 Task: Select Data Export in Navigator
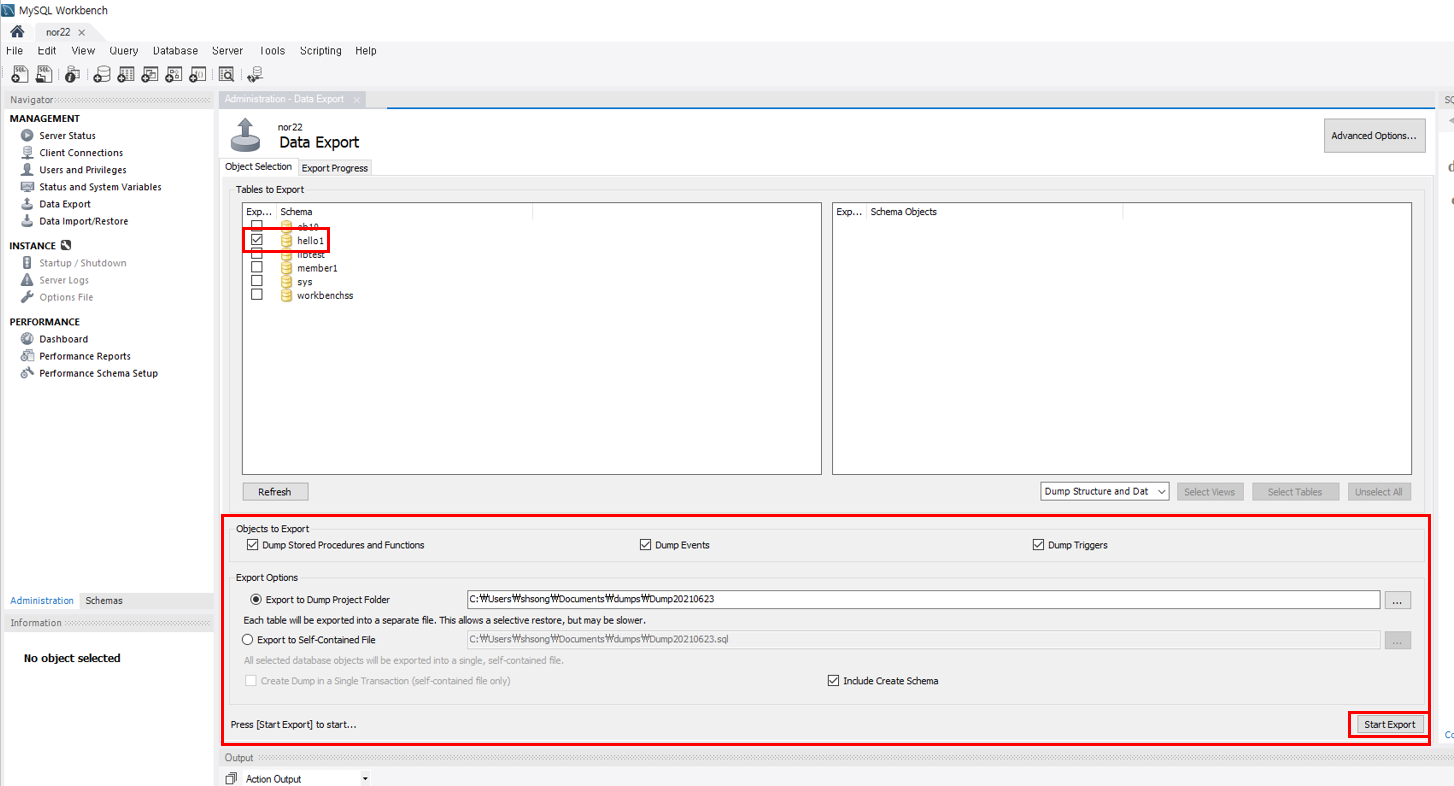point(65,204)
